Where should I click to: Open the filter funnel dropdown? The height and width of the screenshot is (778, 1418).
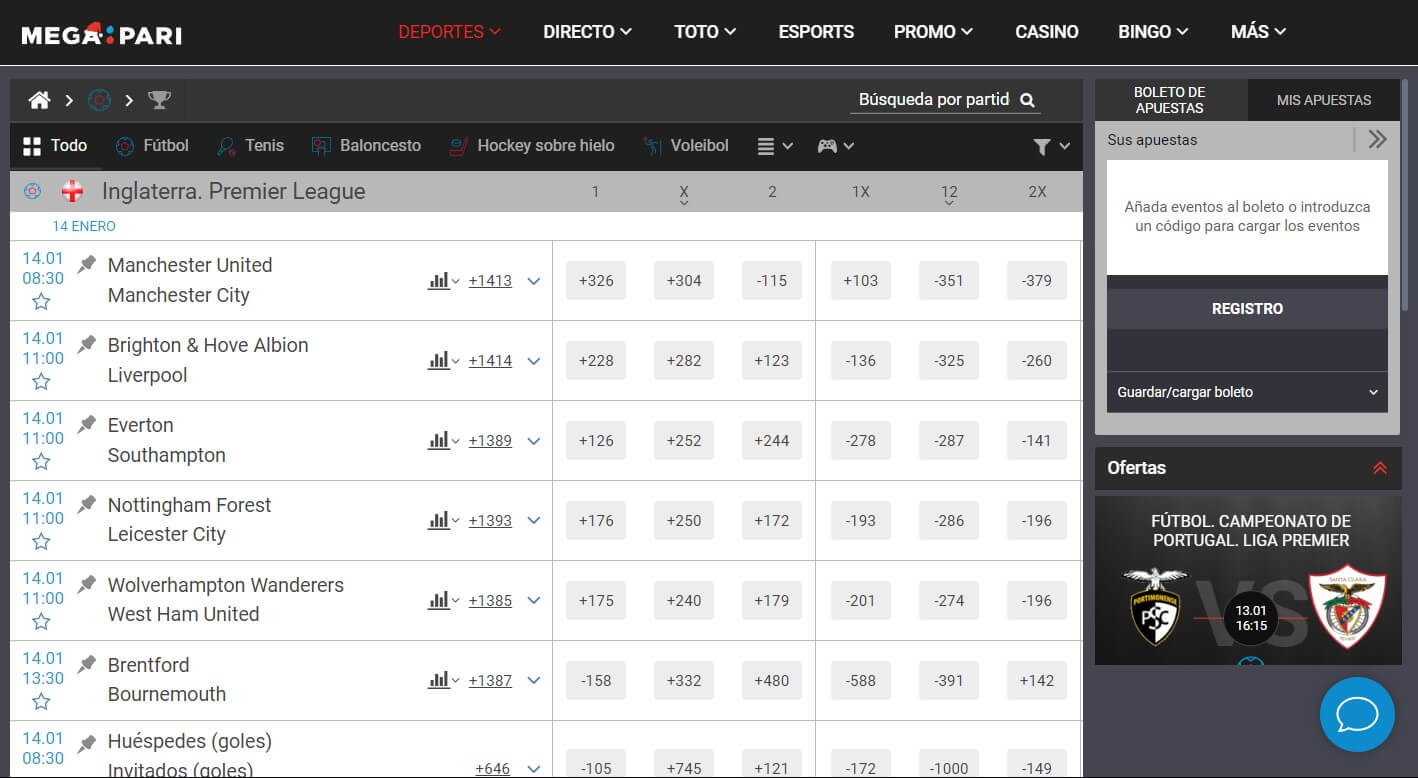1051,147
